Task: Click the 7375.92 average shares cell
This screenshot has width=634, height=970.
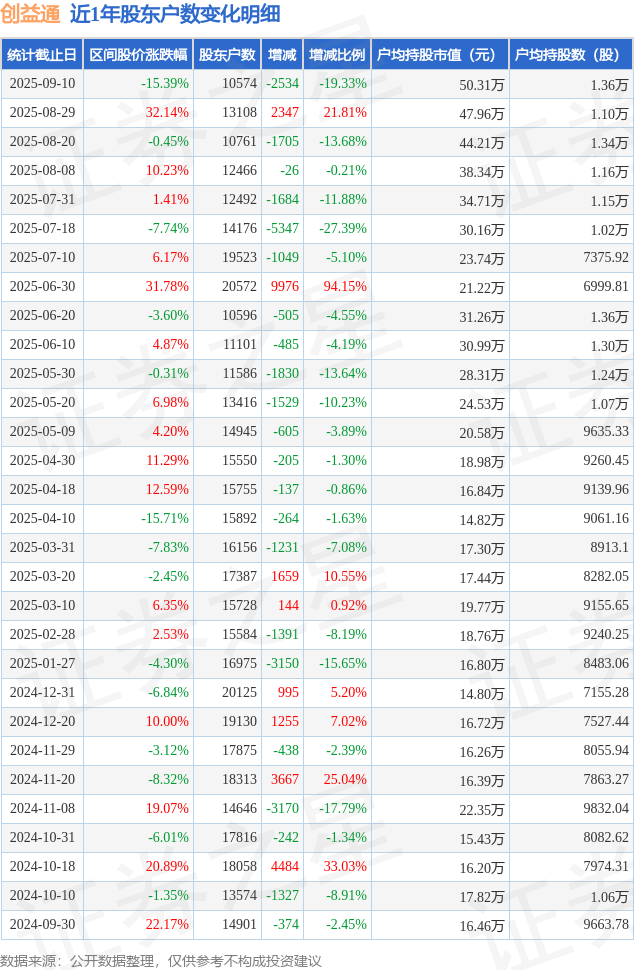Action: pyautogui.click(x=606, y=257)
